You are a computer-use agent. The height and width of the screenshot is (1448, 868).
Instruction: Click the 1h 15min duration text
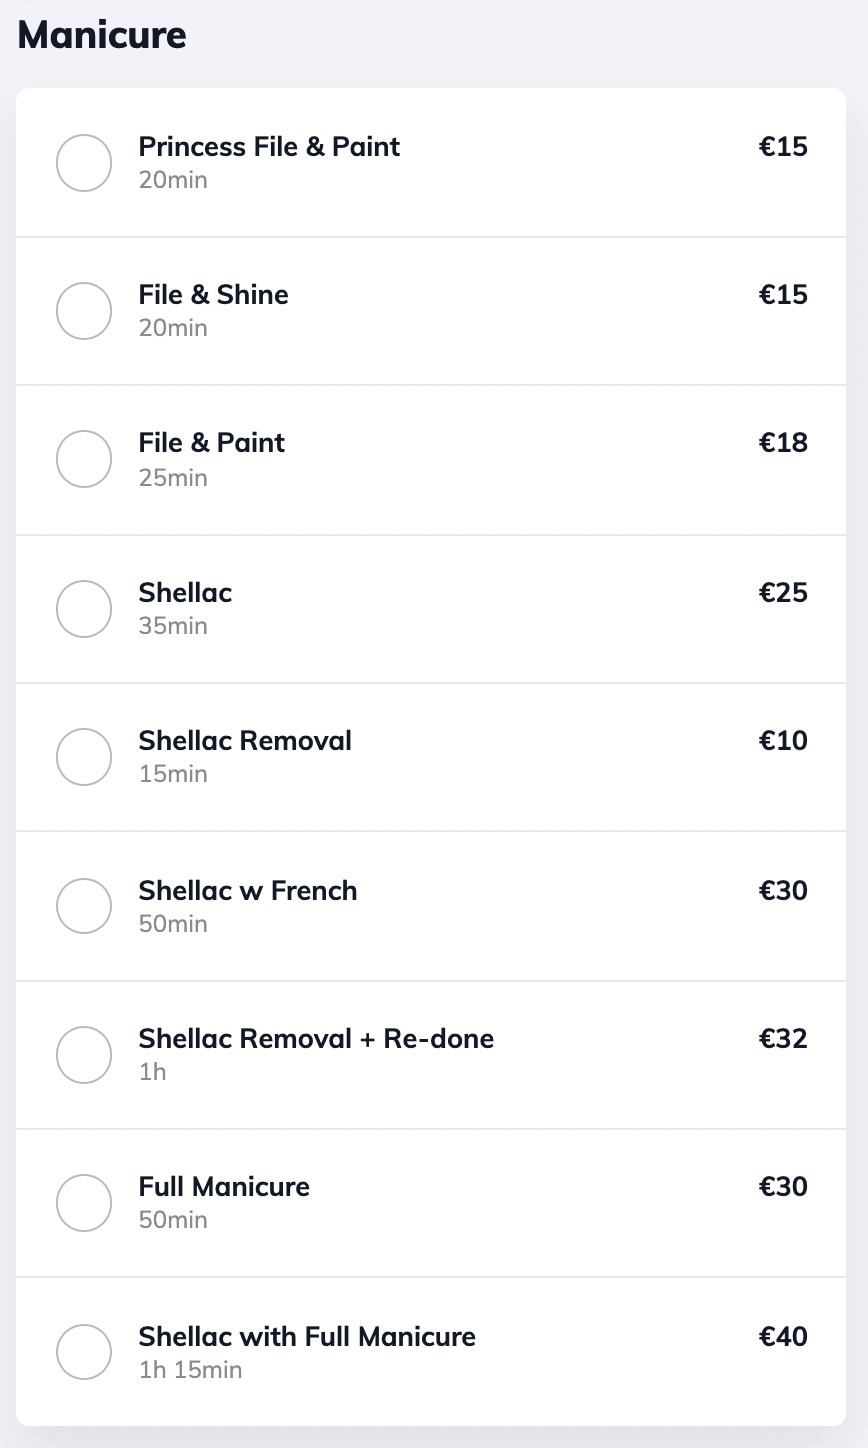pyautogui.click(x=190, y=1370)
